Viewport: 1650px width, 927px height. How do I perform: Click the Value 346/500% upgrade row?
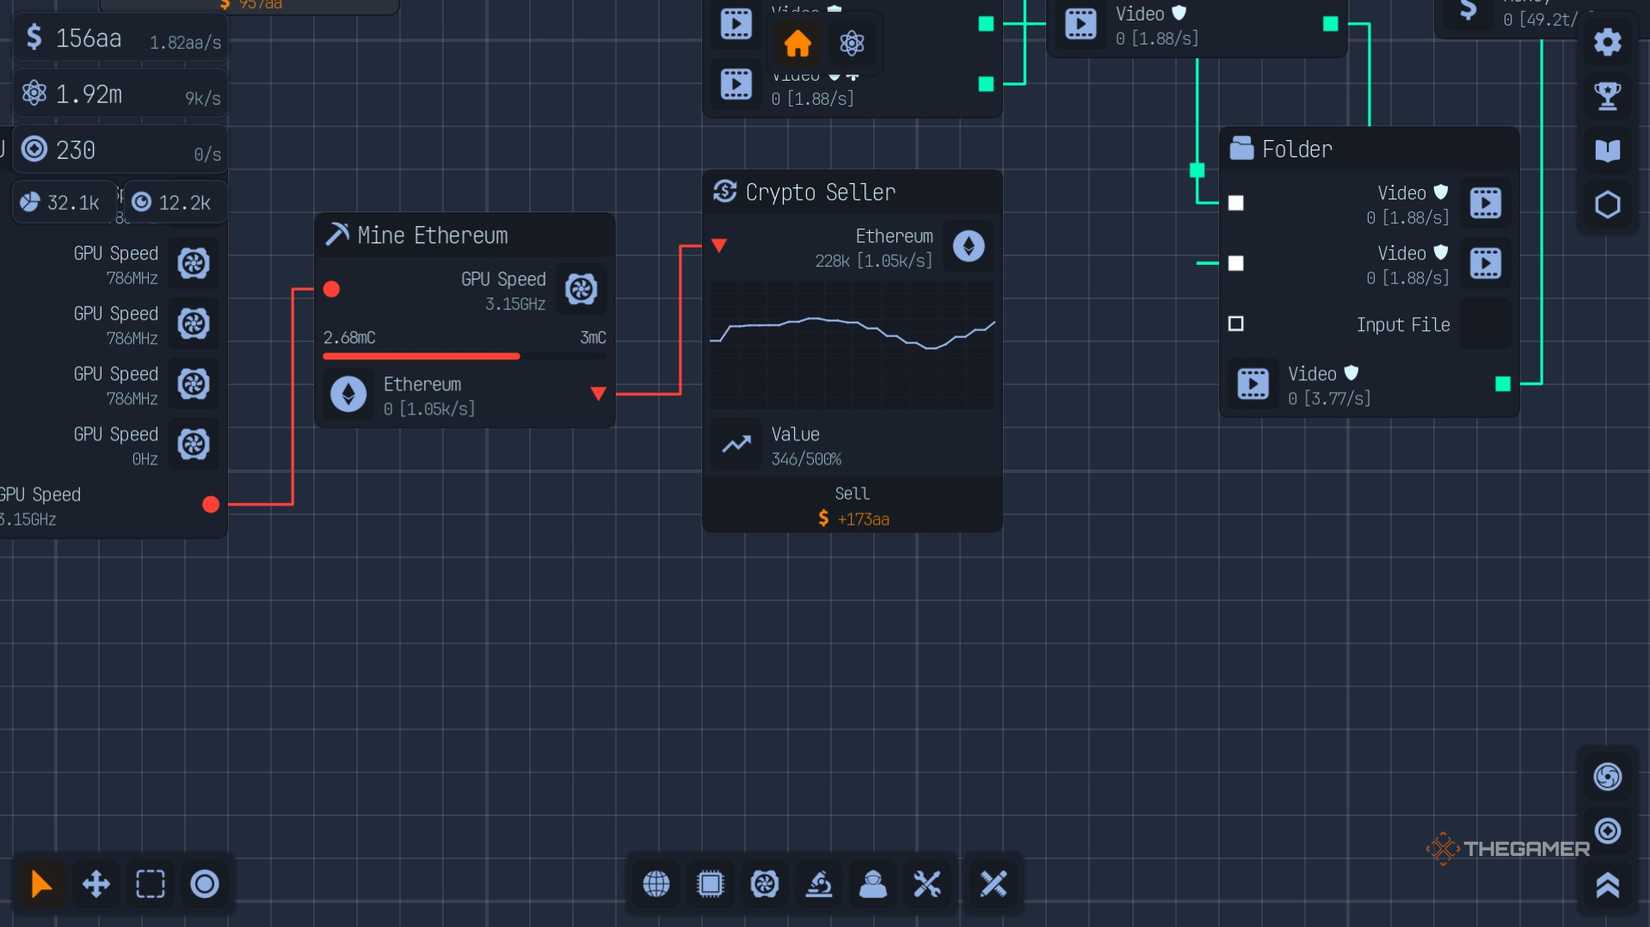852,446
